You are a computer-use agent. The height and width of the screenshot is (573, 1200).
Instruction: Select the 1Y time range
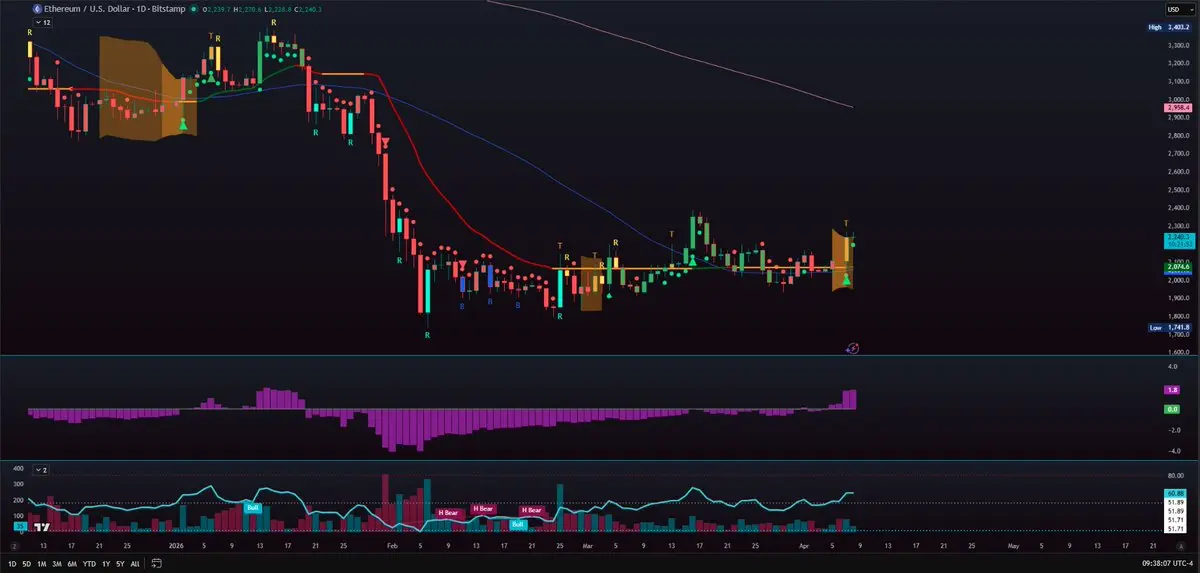tap(105, 565)
